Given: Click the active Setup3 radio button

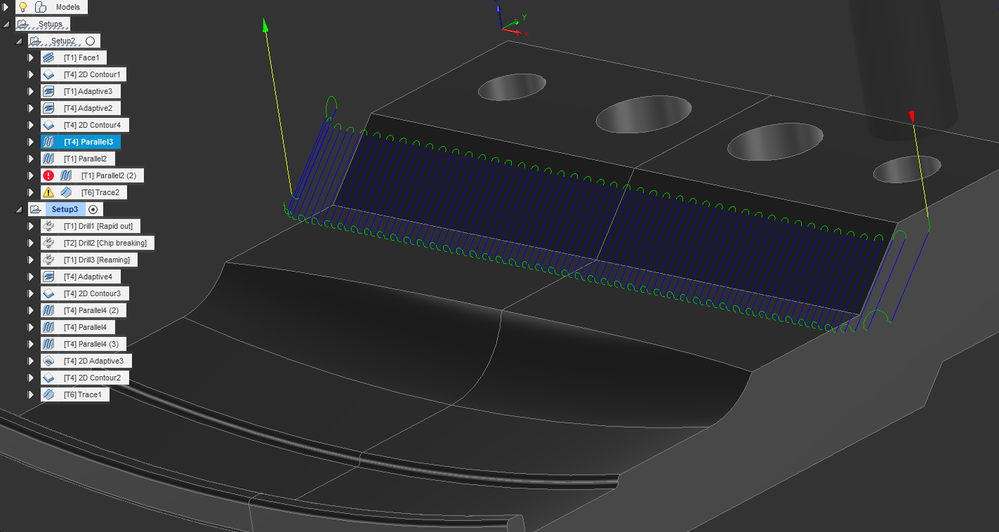Looking at the screenshot, I should pos(93,209).
